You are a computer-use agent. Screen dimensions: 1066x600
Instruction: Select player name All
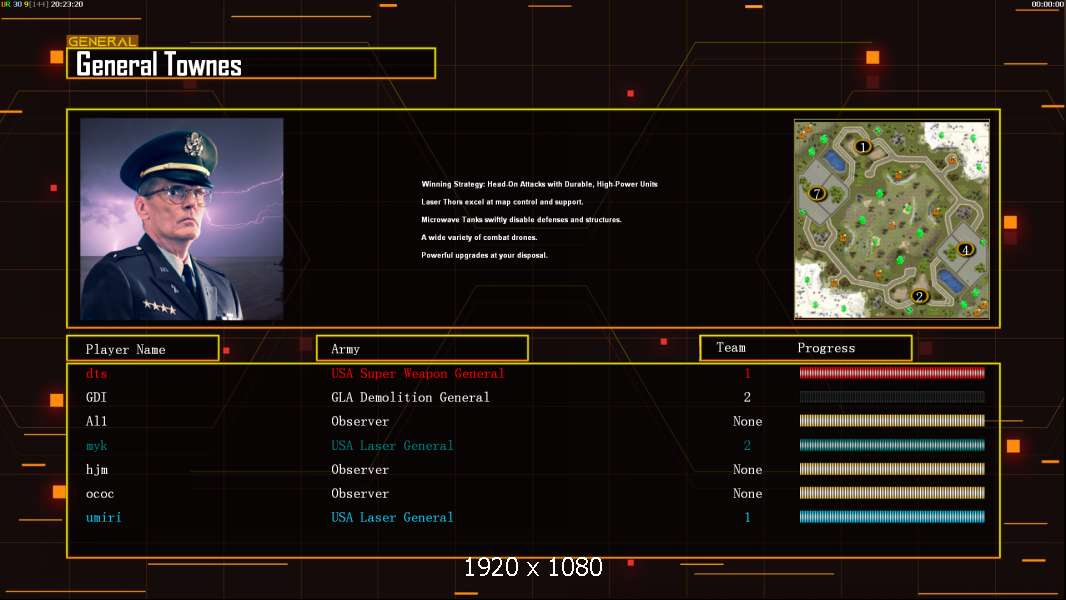pos(96,421)
